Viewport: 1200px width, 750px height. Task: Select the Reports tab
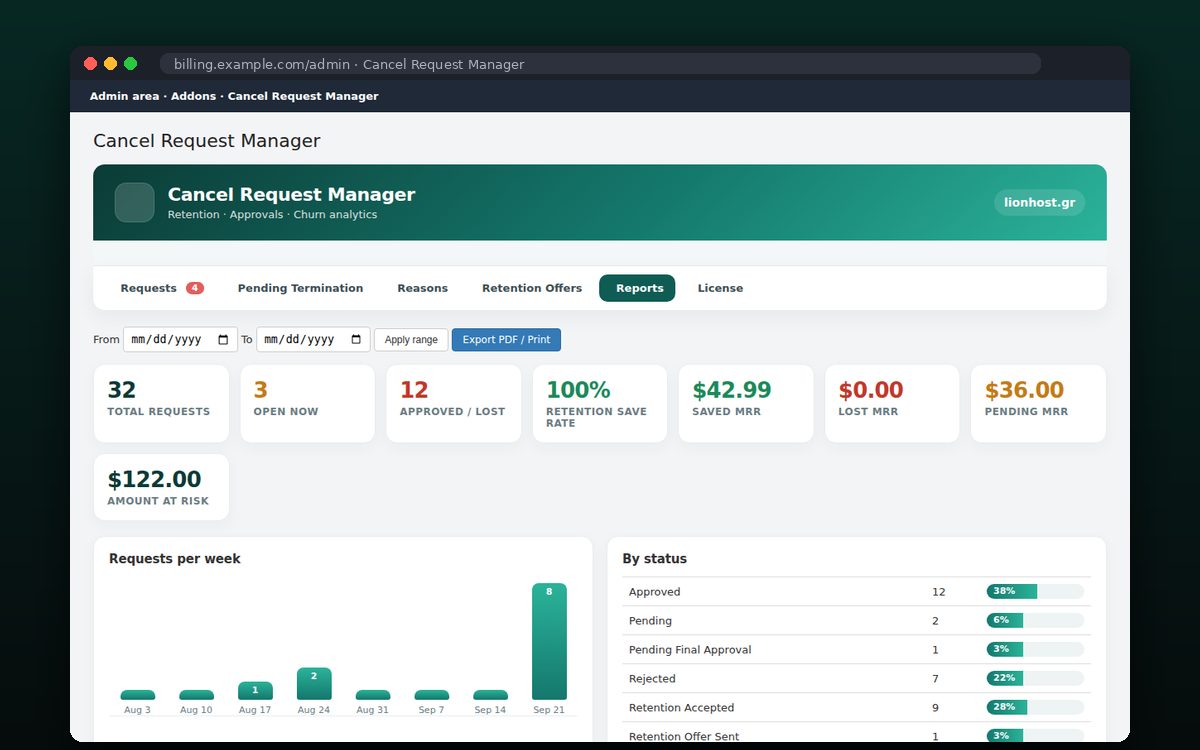tap(638, 288)
